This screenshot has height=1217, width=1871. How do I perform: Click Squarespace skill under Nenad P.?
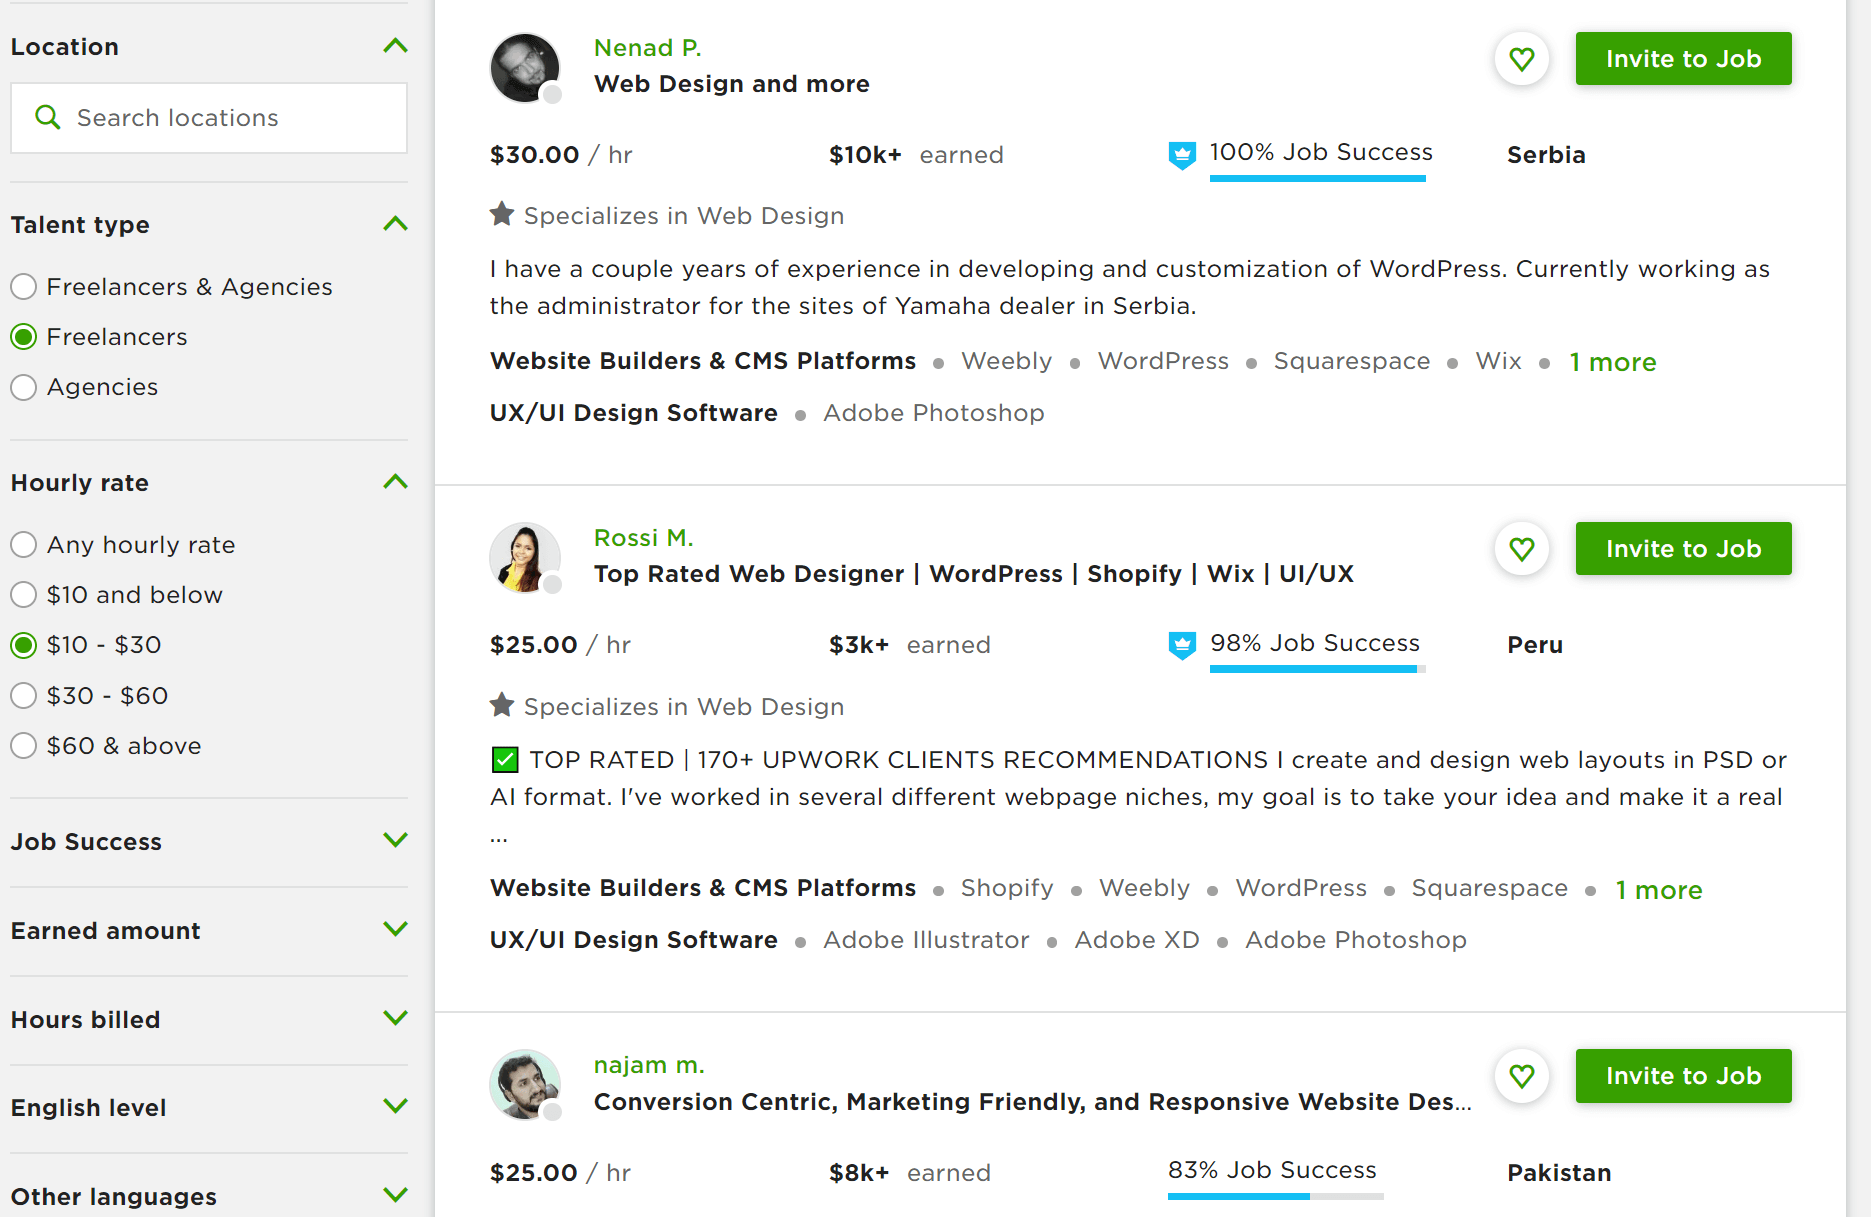point(1352,361)
